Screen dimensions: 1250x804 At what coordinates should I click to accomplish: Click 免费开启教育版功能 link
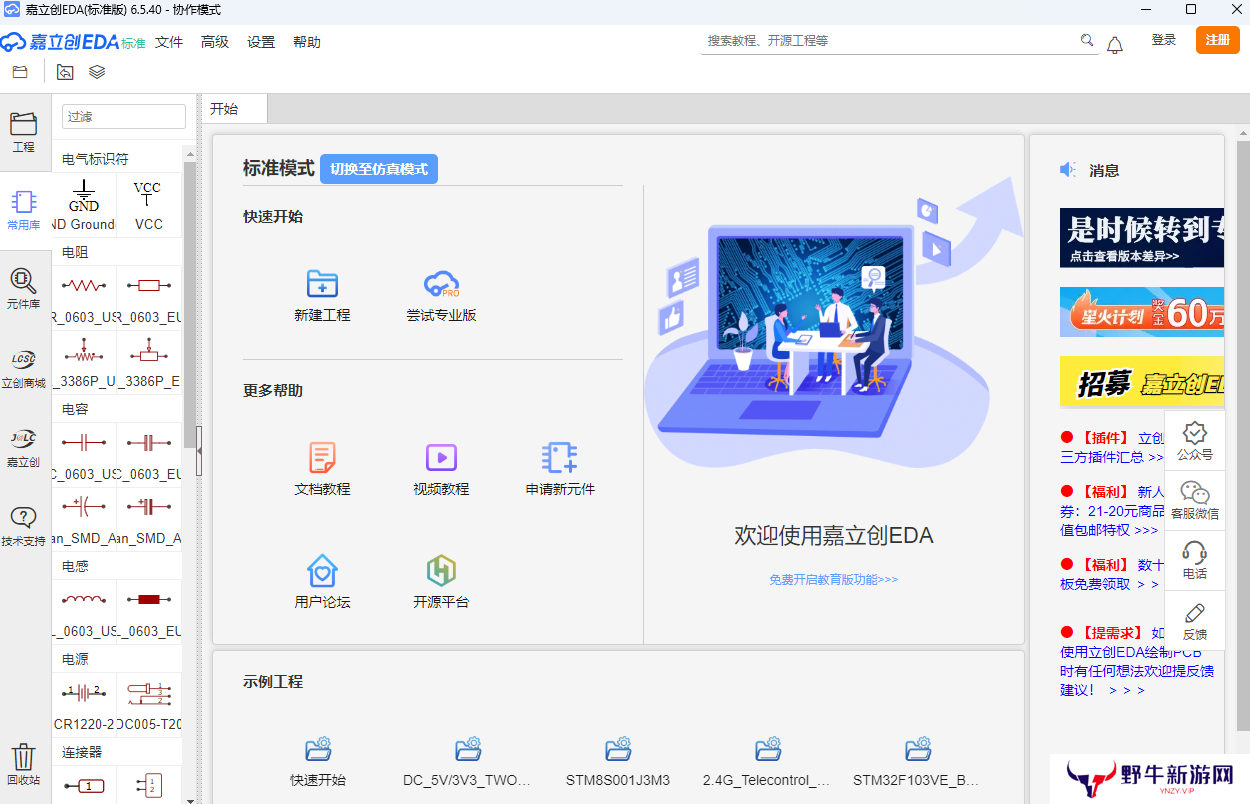point(833,580)
